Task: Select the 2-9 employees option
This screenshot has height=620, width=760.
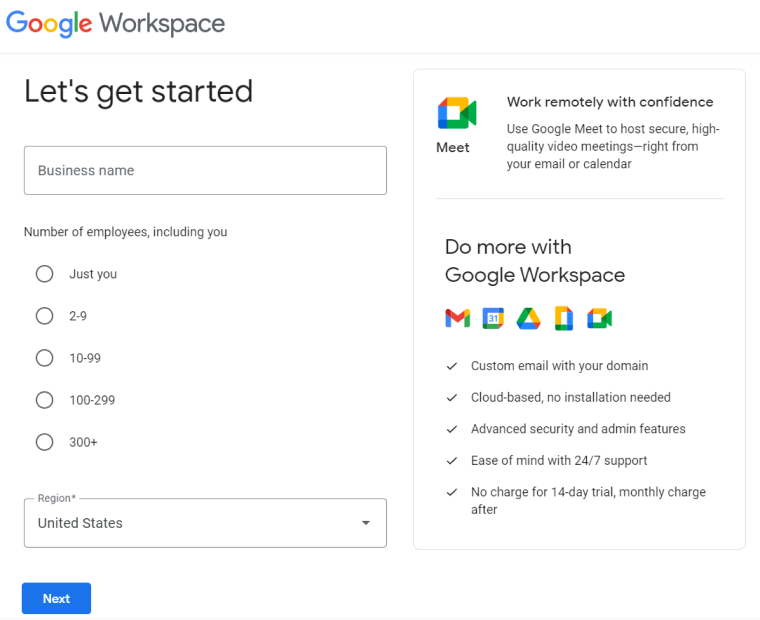Action: (45, 316)
